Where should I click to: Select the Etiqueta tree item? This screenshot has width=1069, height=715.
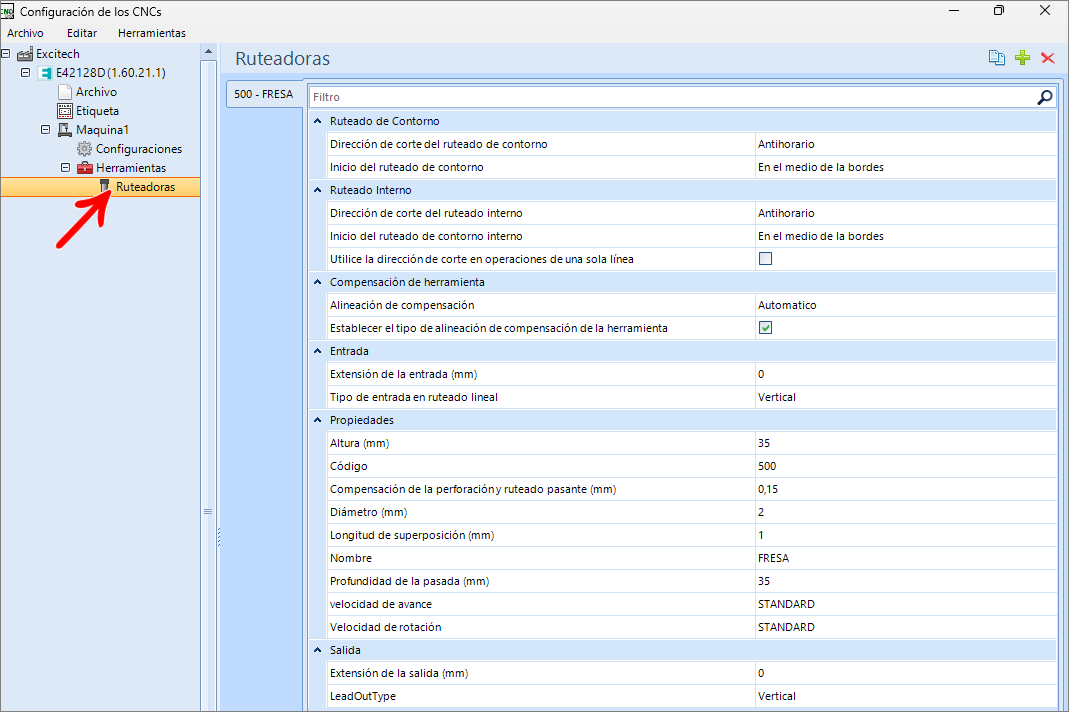[97, 111]
